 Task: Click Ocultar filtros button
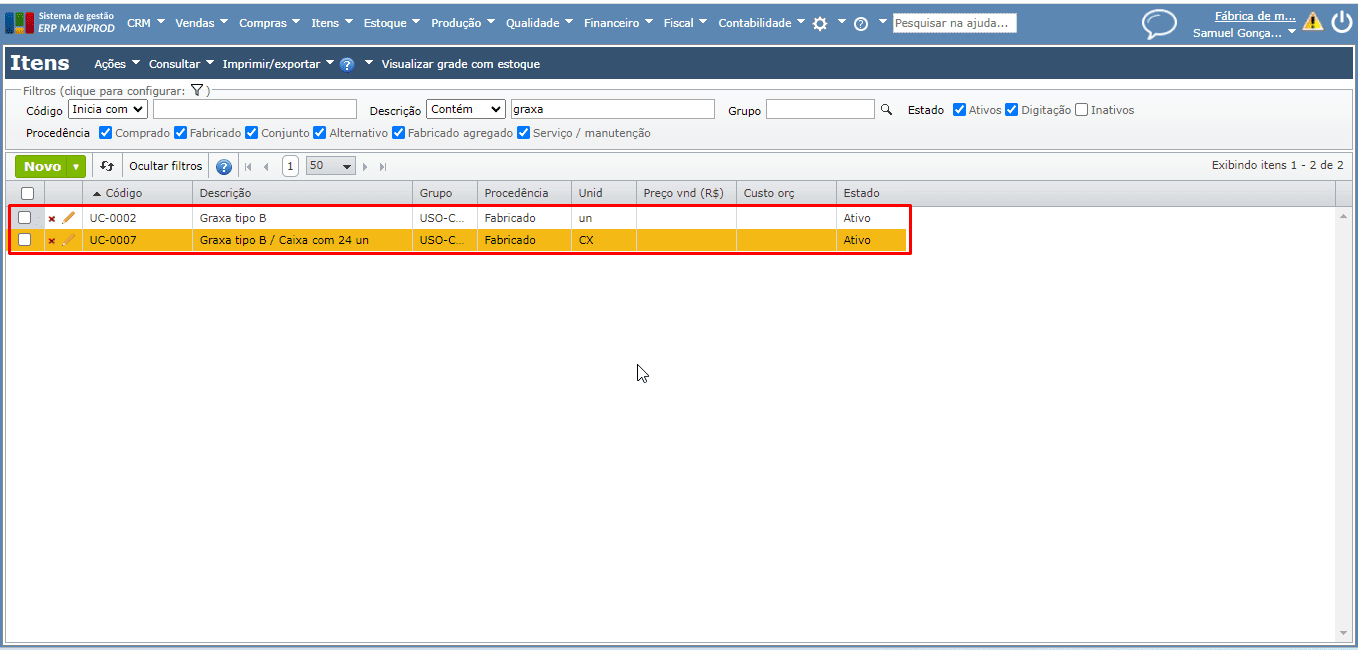tap(166, 166)
